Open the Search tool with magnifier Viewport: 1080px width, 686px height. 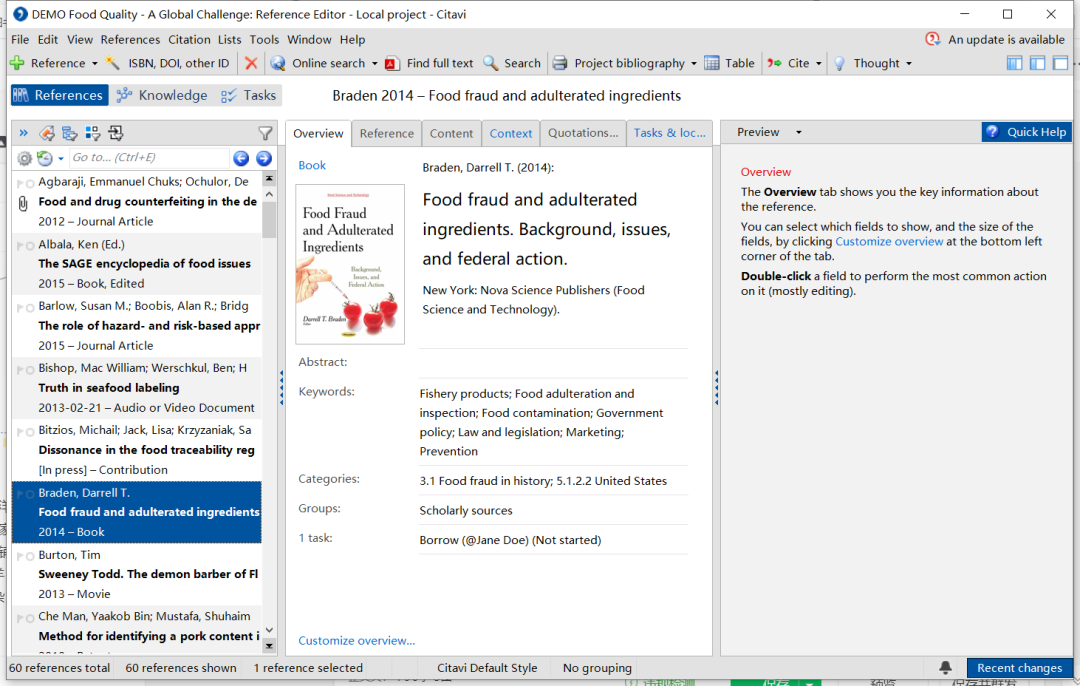(x=512, y=63)
